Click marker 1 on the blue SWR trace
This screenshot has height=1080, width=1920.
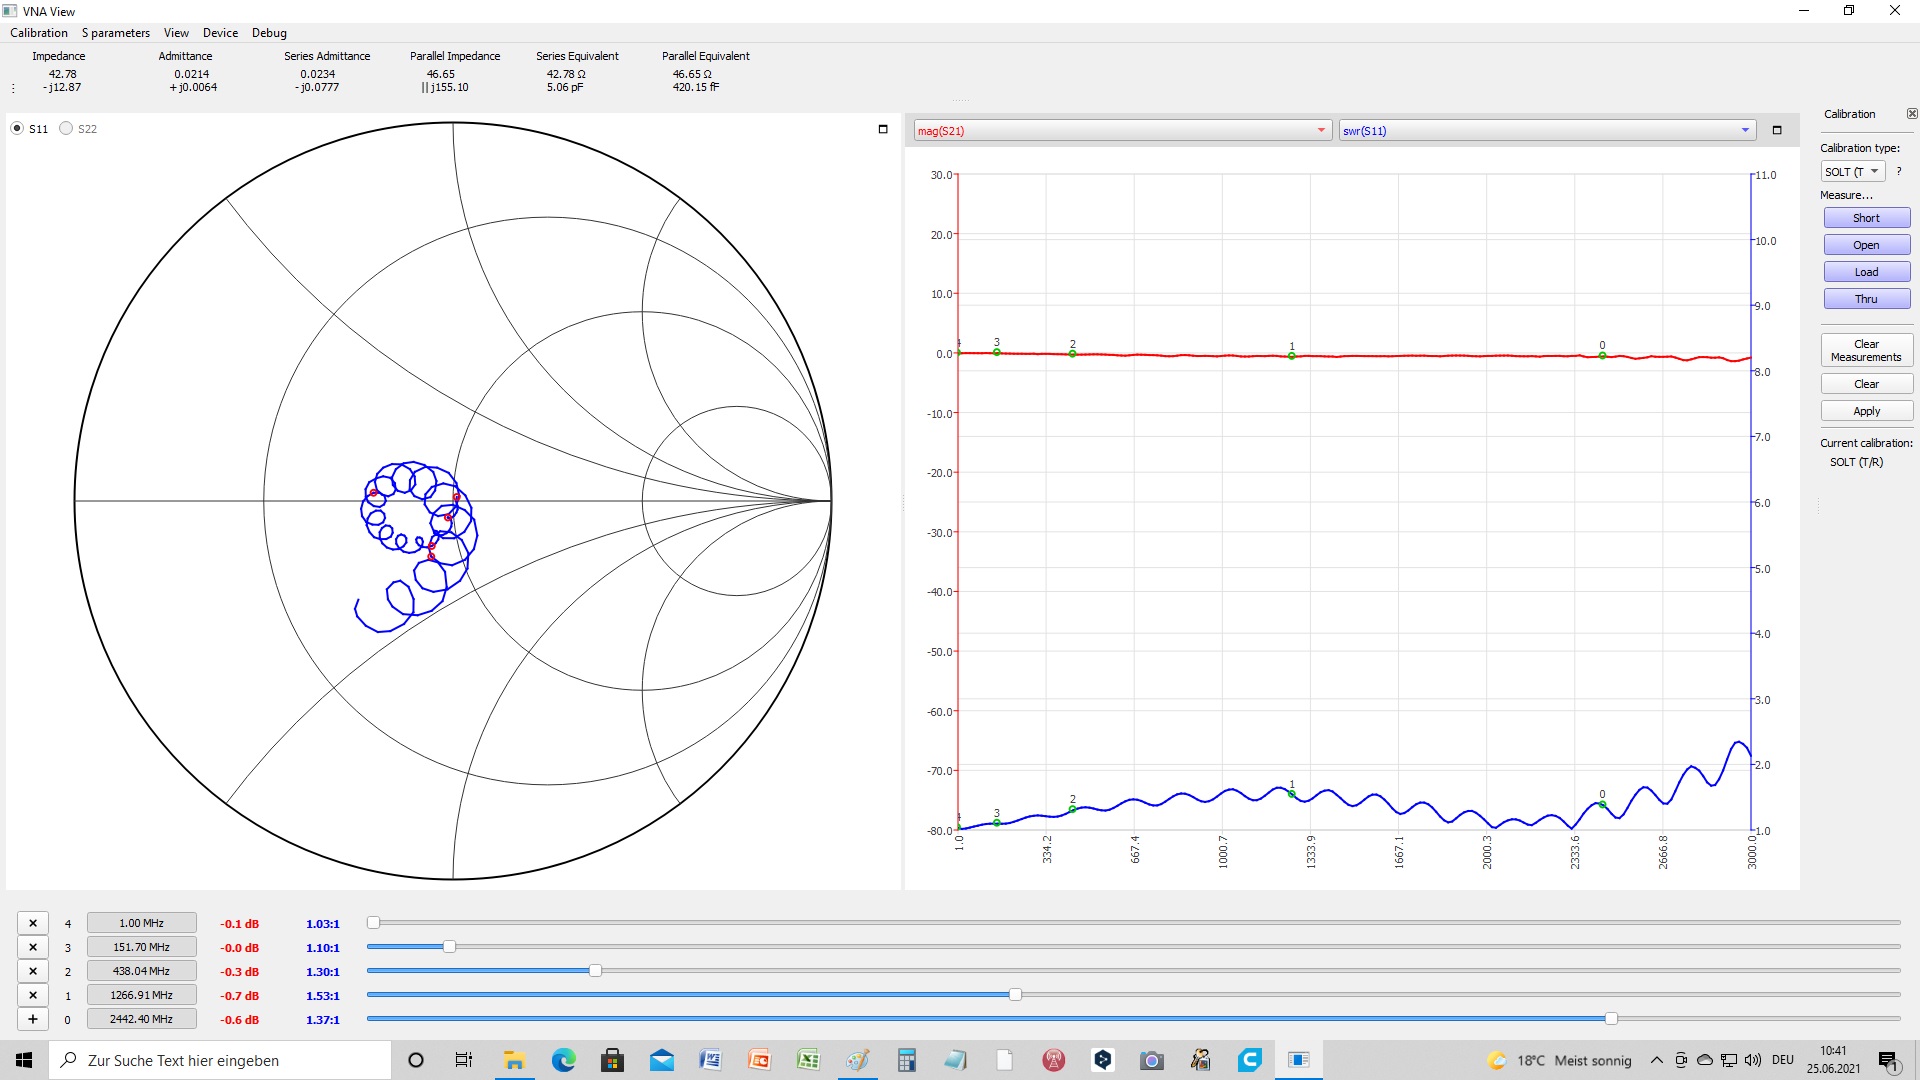click(x=1292, y=794)
